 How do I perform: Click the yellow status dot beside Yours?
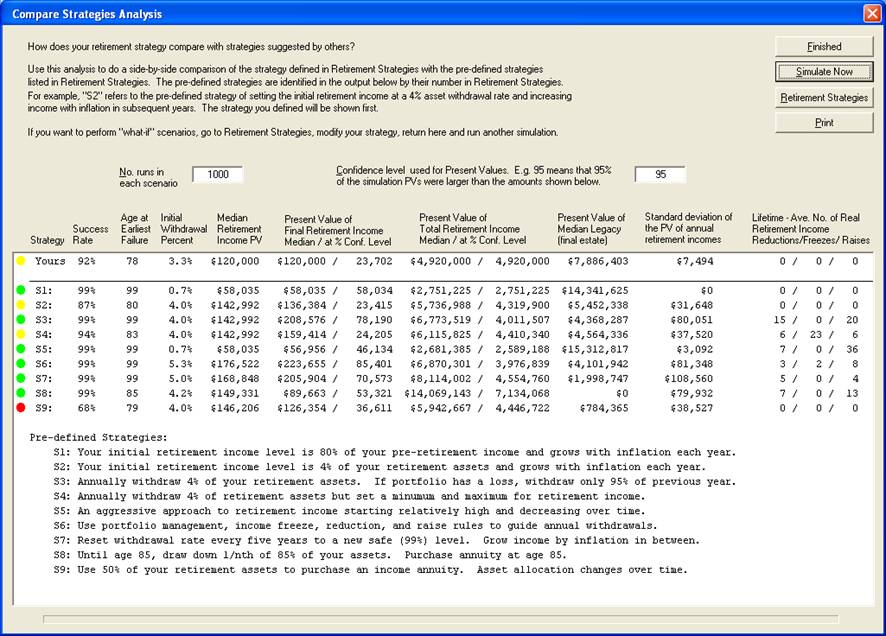(x=21, y=261)
